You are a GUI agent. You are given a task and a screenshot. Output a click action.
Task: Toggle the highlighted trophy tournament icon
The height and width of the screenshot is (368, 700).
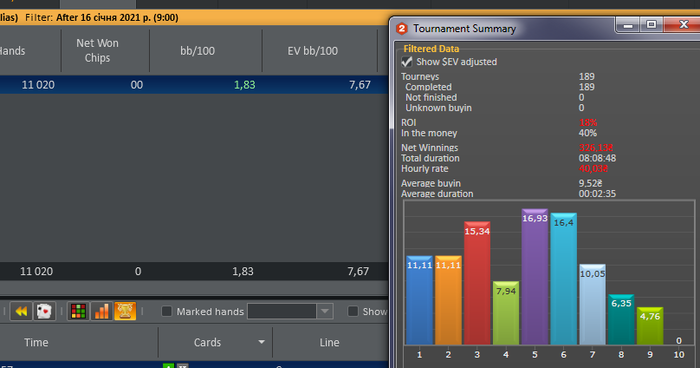click(x=125, y=311)
